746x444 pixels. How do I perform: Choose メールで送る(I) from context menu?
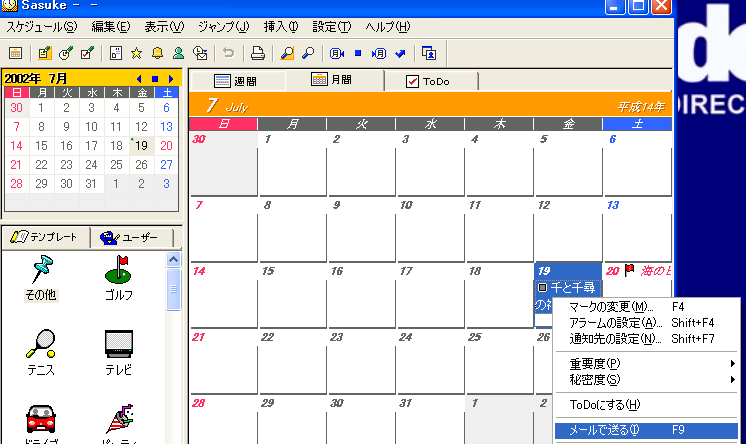(x=646, y=430)
